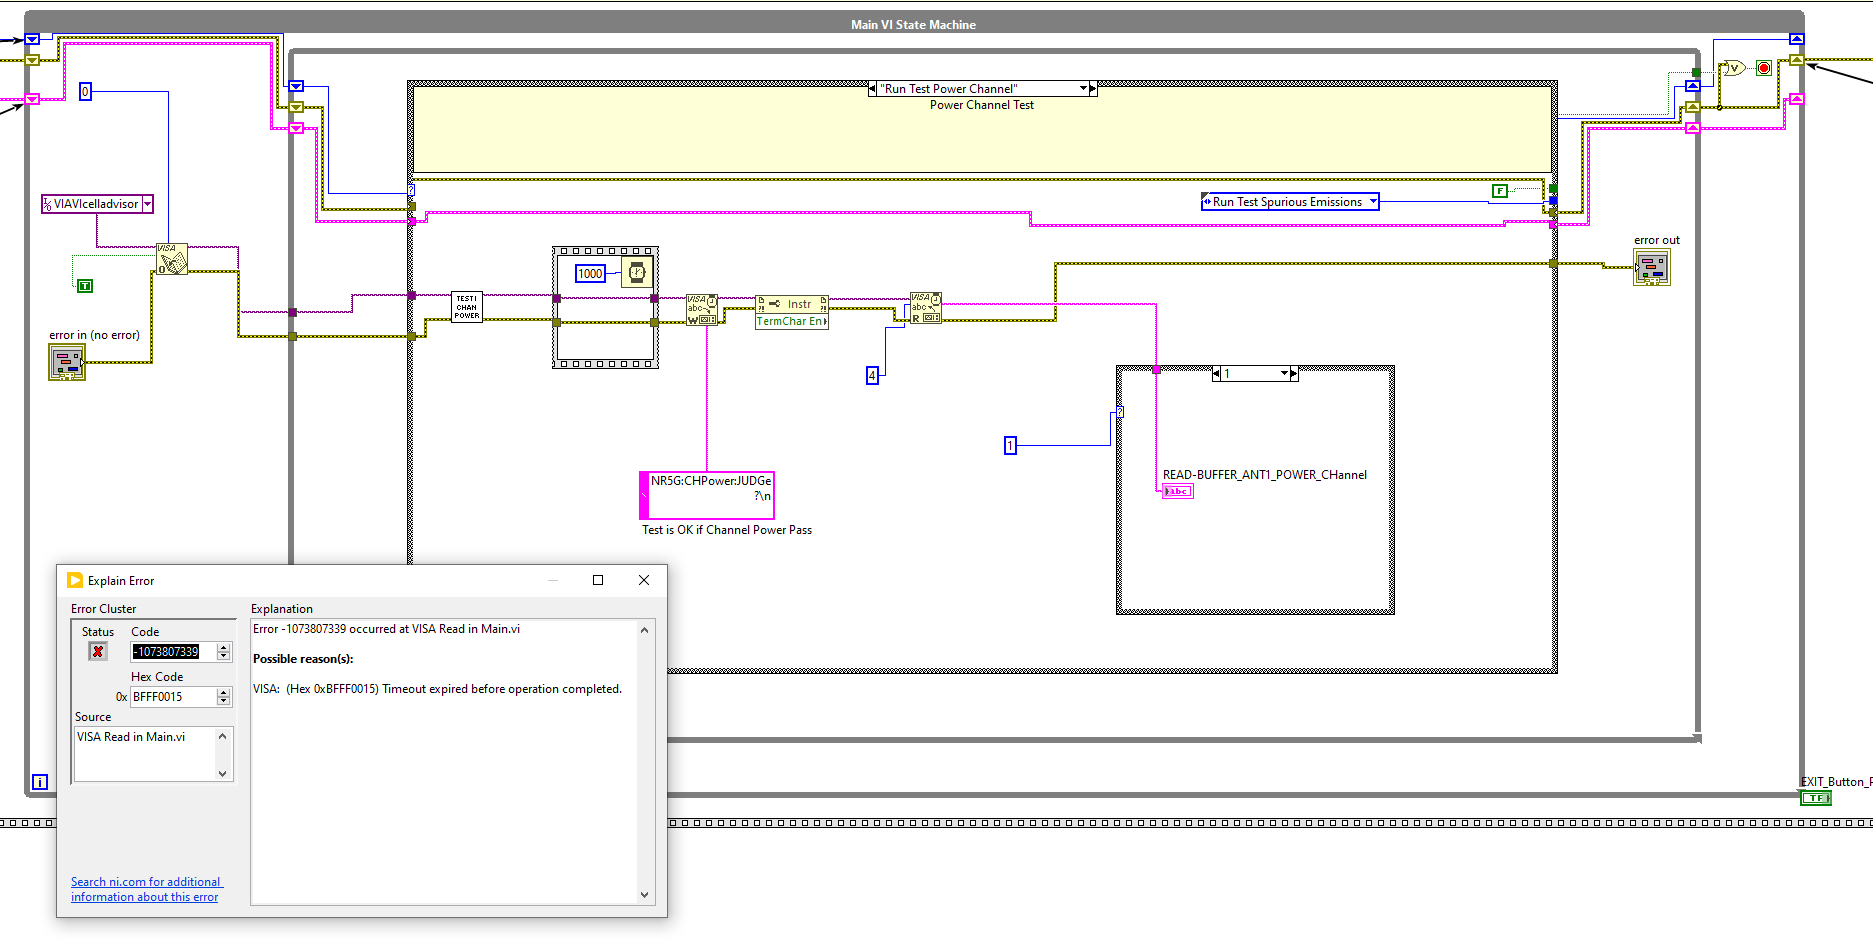Click the top blue left shift register

point(32,39)
